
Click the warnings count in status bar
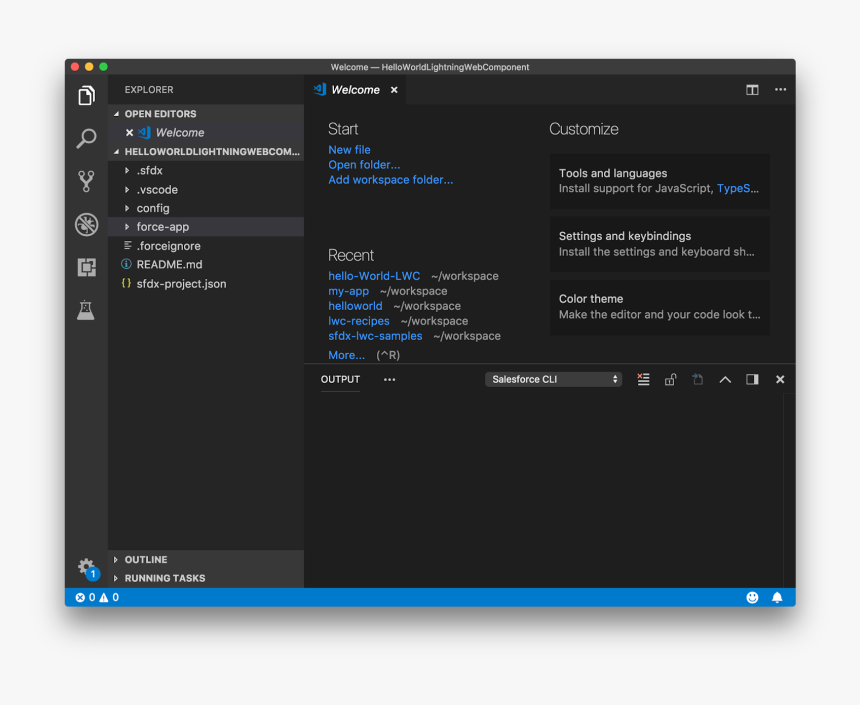pos(109,597)
